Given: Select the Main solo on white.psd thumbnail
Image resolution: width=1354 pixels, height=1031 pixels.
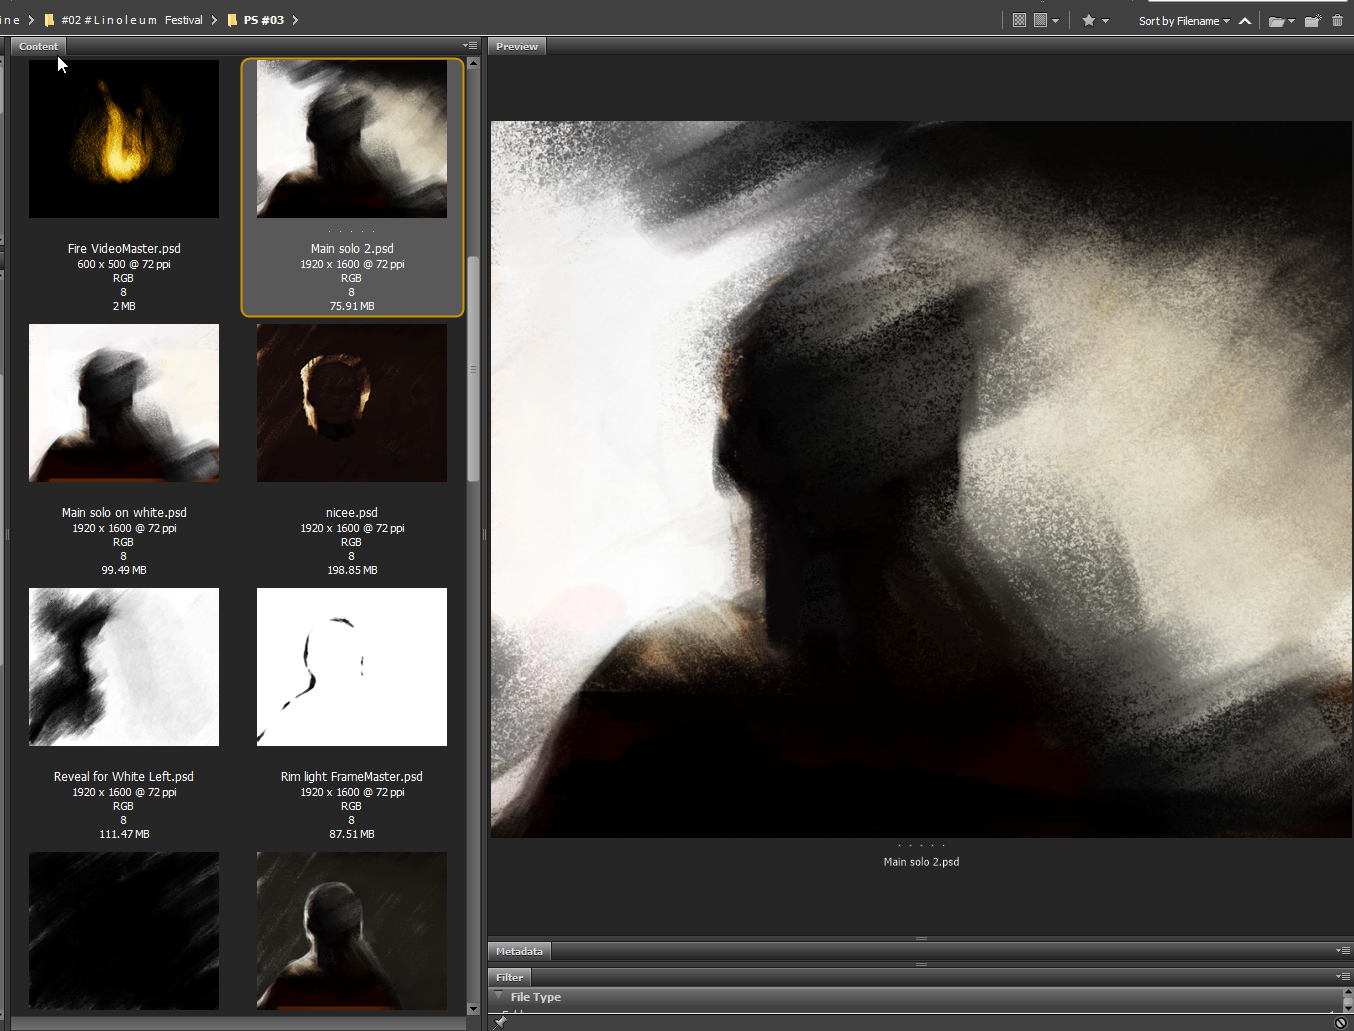Looking at the screenshot, I should click(x=124, y=403).
